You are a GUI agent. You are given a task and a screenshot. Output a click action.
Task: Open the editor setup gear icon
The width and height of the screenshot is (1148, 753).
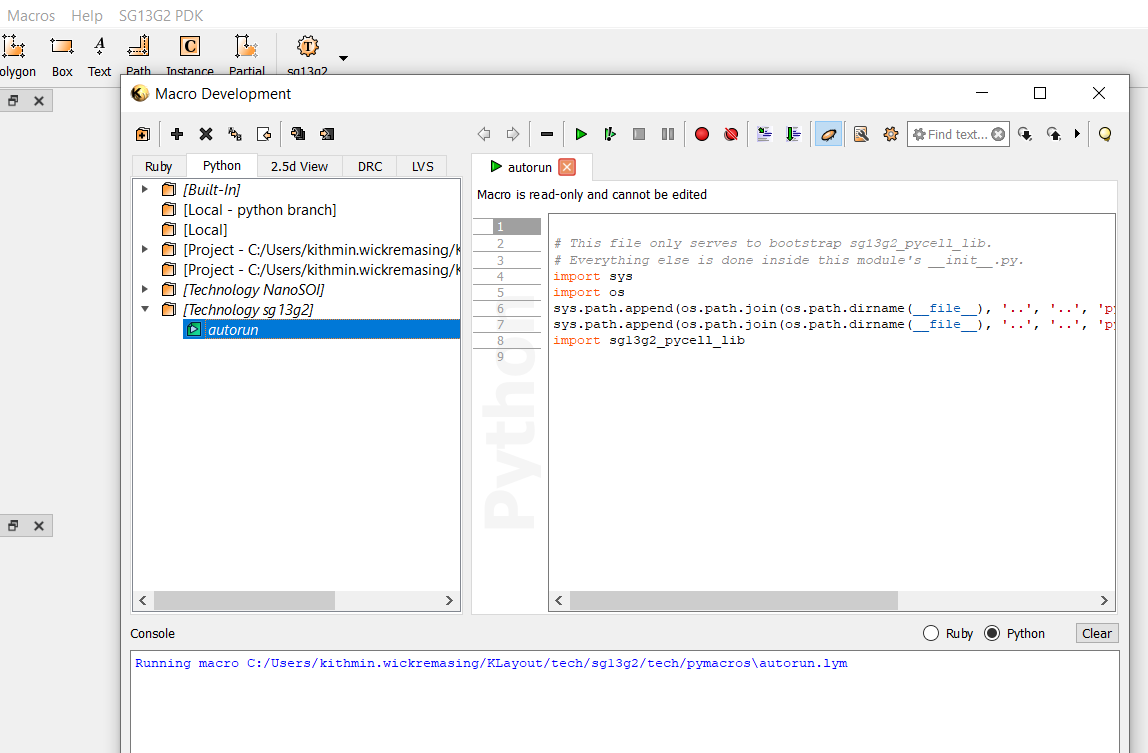pos(890,134)
